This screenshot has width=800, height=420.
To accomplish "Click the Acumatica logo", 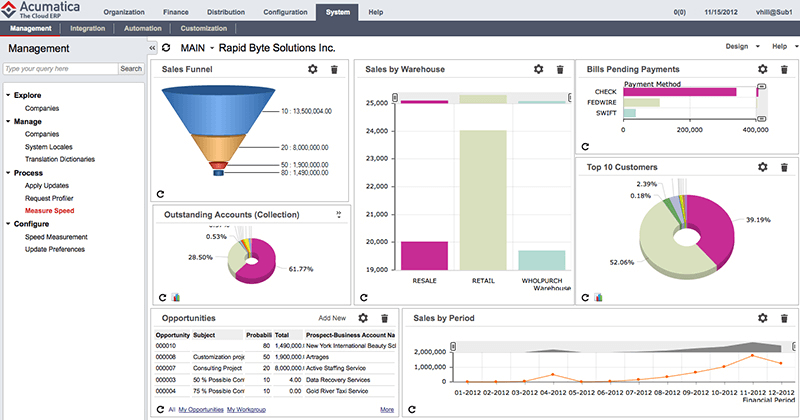I will pos(40,10).
